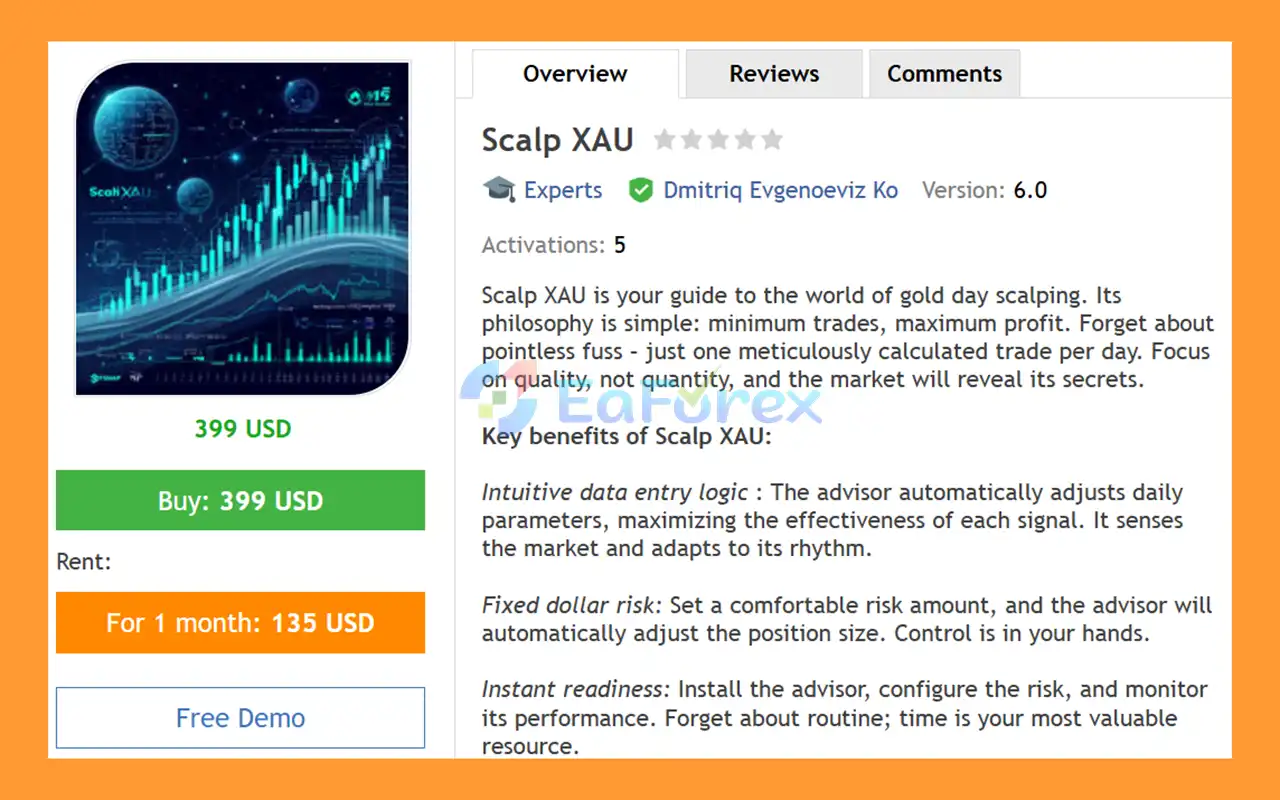1280x800 pixels.
Task: Click the green 399 USD price text
Action: pos(243,429)
